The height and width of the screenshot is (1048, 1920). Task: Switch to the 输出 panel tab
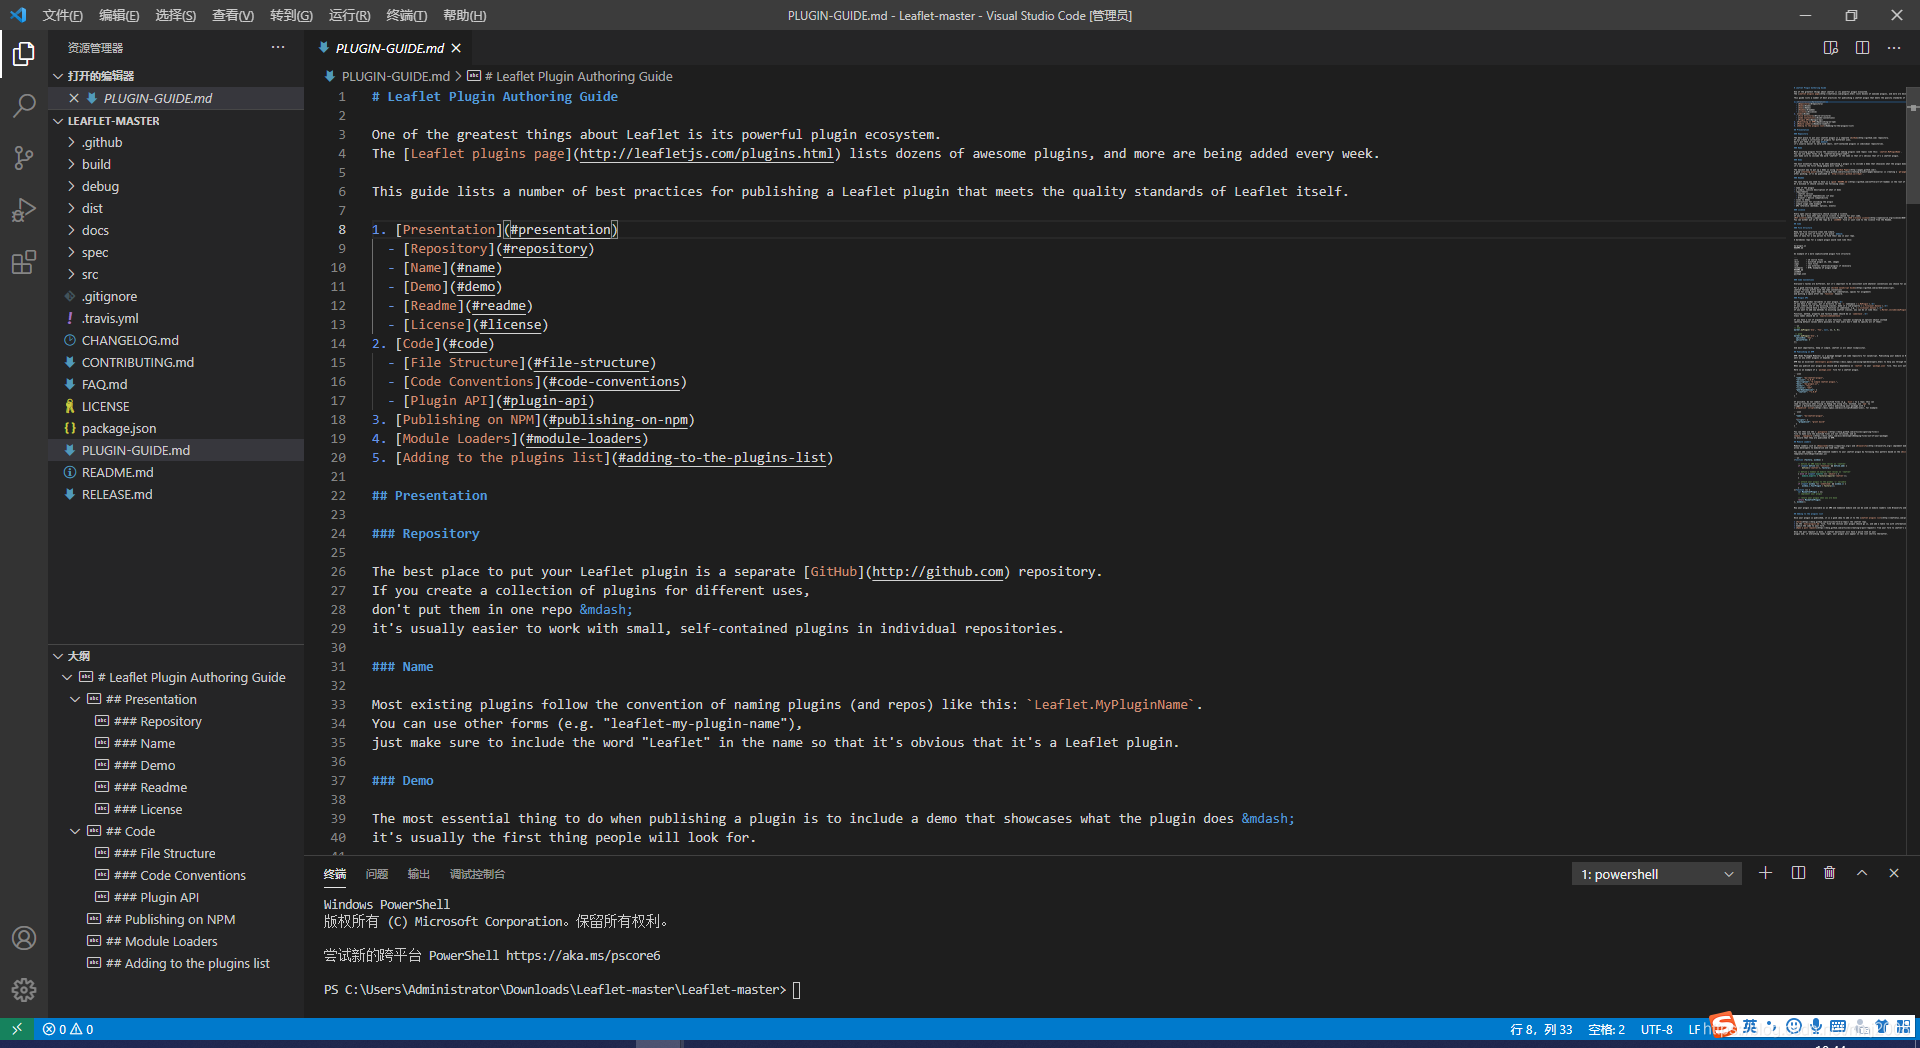(419, 874)
